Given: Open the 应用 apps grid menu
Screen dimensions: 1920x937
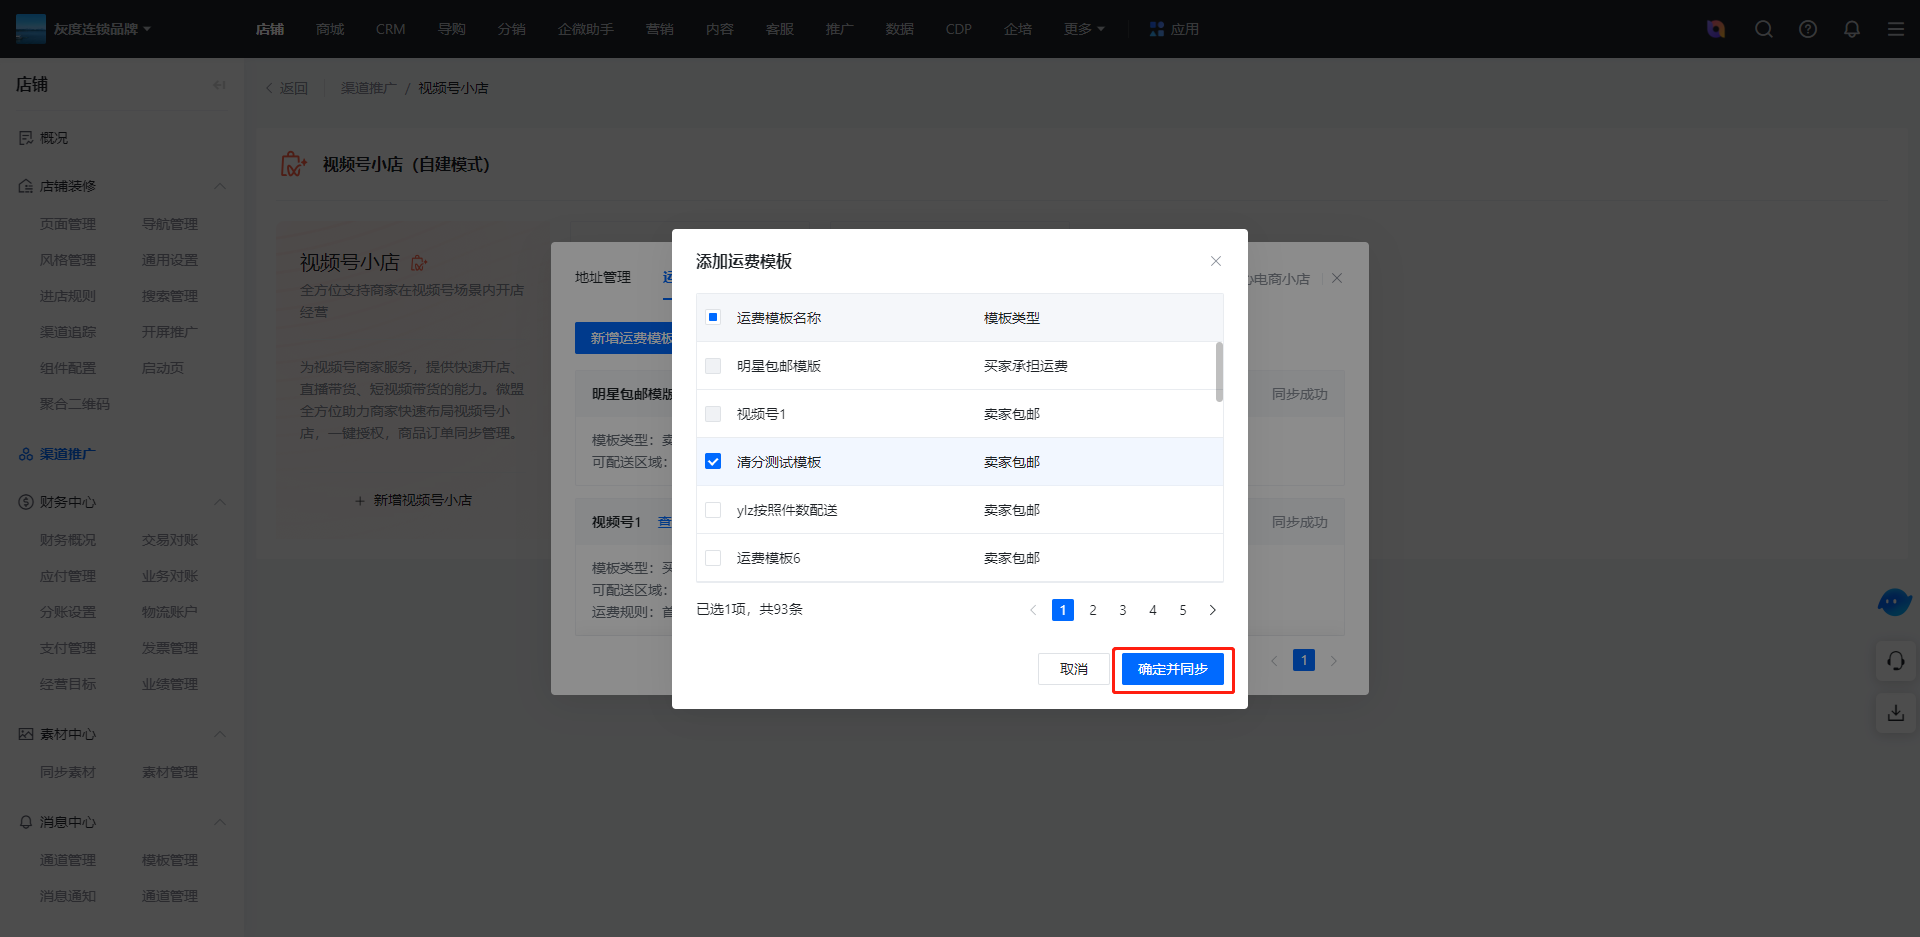Looking at the screenshot, I should [1174, 29].
